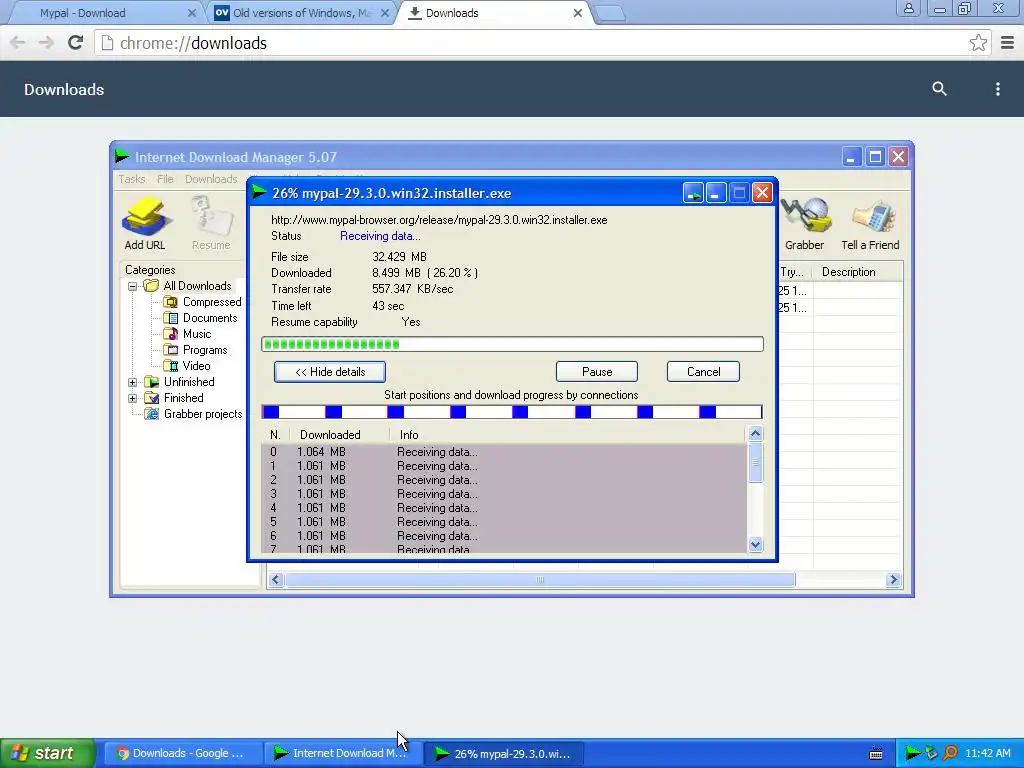Click the blue connections progress bar

[x=512, y=412]
